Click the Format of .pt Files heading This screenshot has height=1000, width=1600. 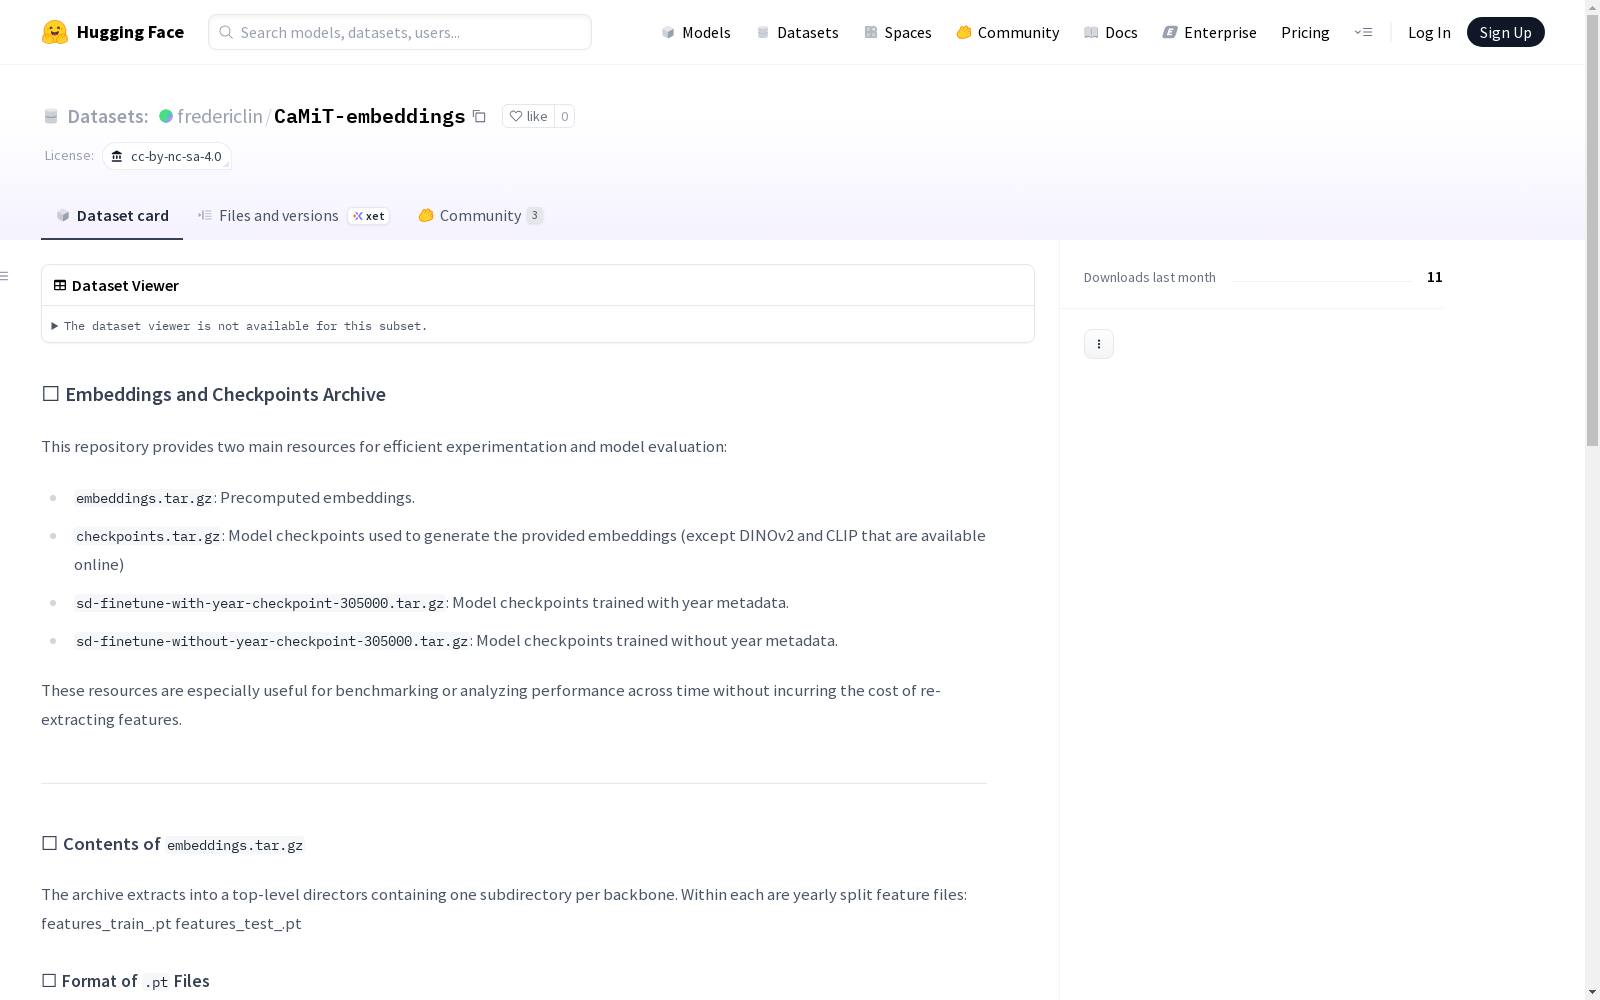point(126,981)
